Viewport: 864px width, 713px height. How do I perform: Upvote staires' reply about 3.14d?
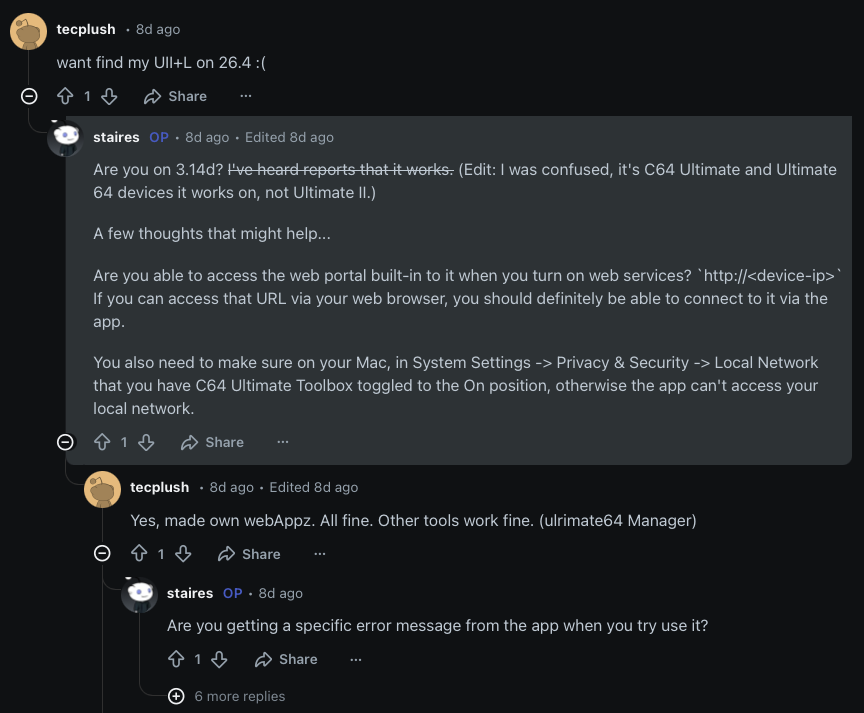(102, 442)
